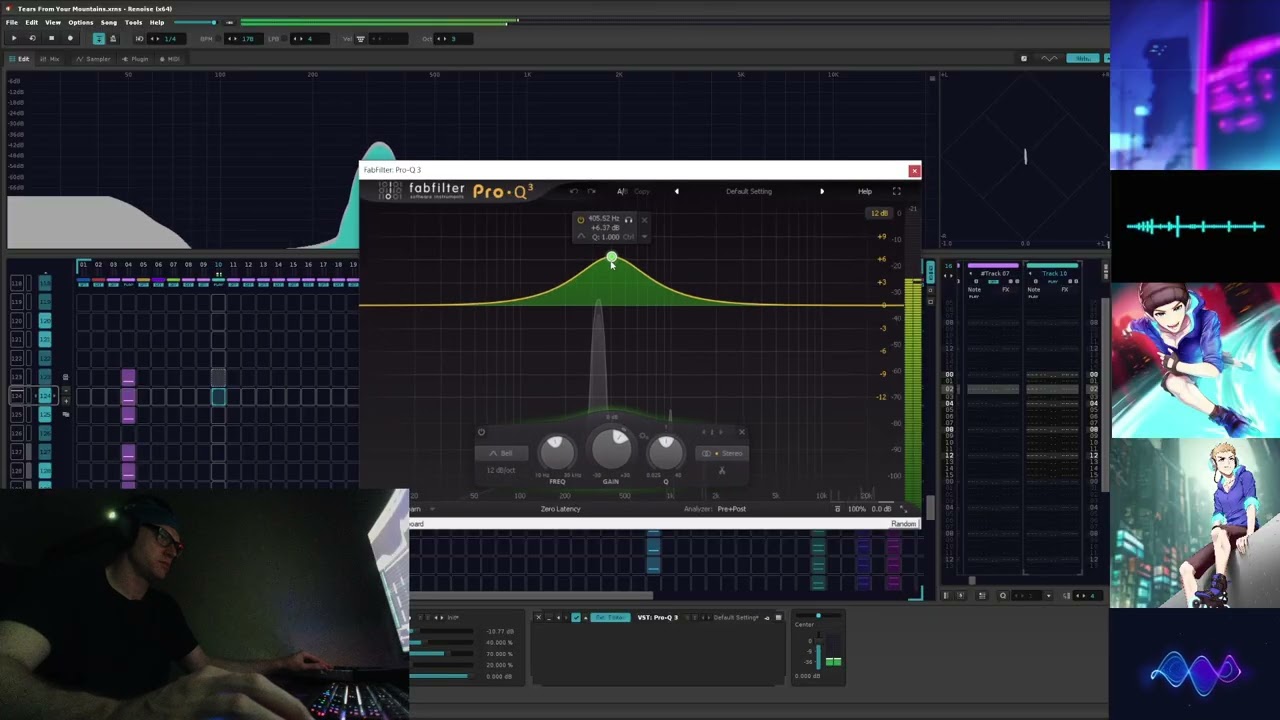Switch to the Plugin tab
The image size is (1280, 720).
[136, 59]
